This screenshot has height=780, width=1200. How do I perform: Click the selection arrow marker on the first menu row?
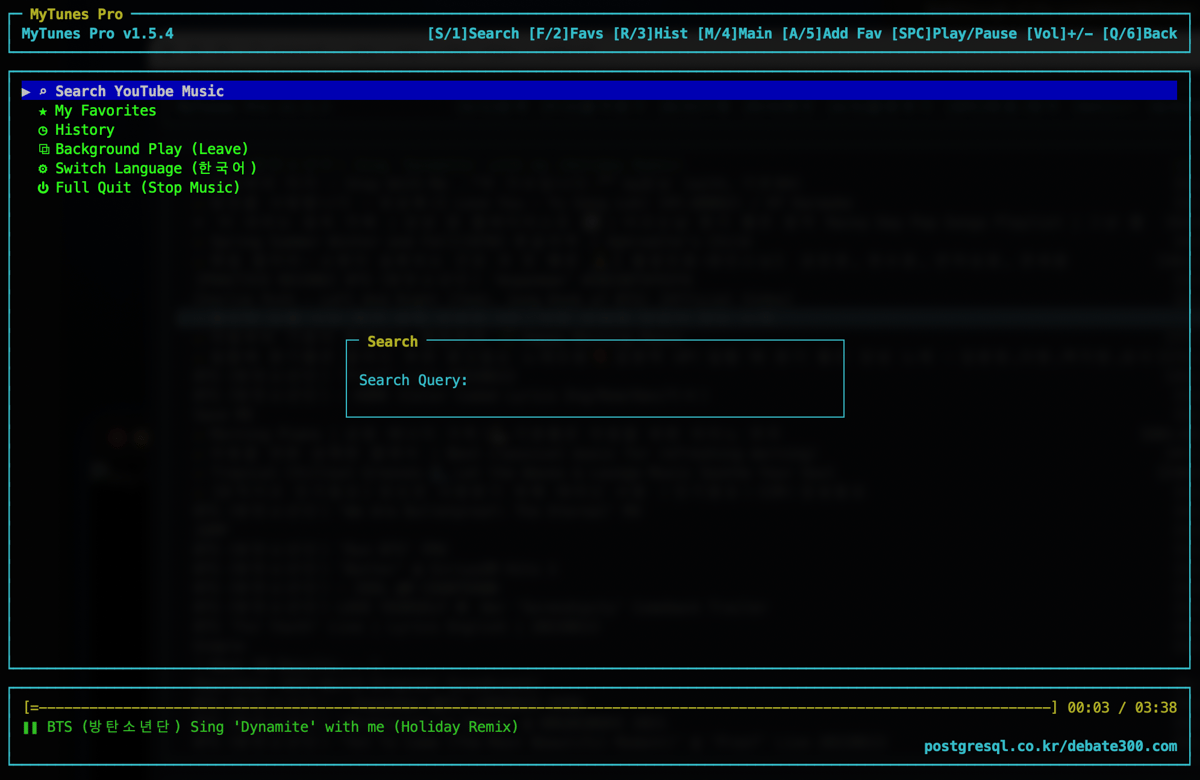(x=26, y=91)
